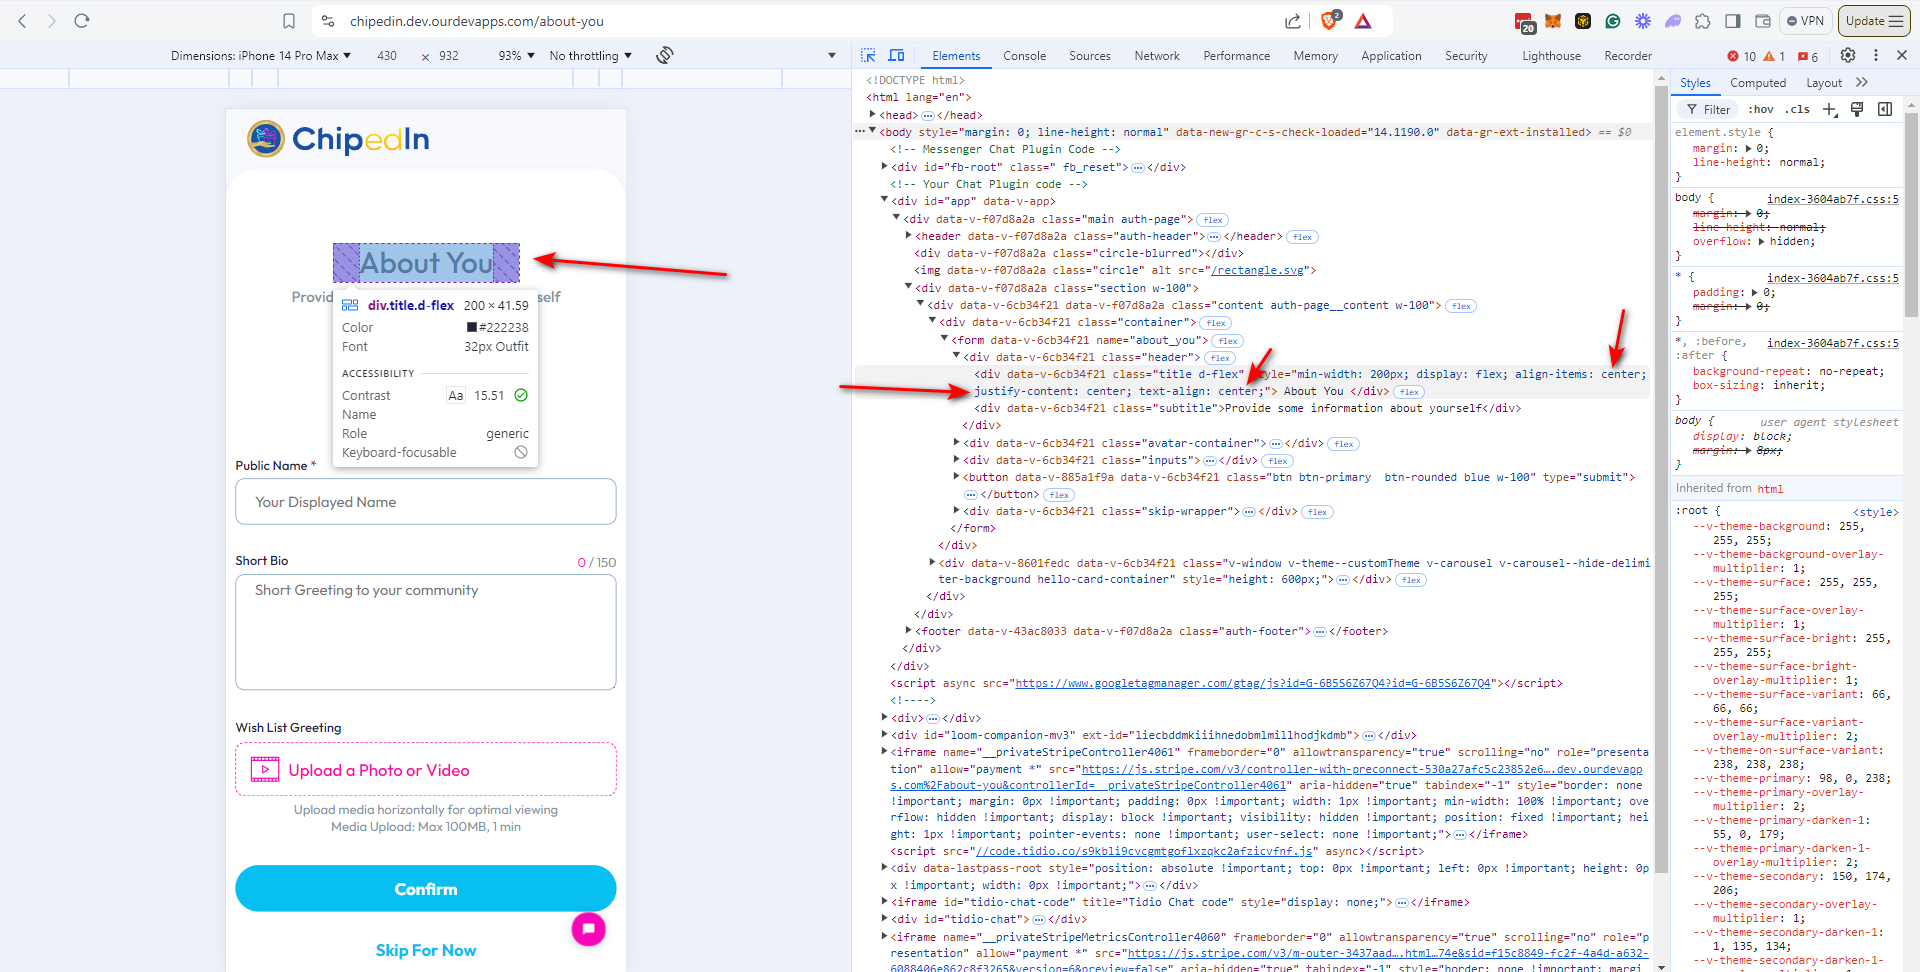This screenshot has height=972, width=1920.
Task: Go back using the browser back arrow
Action: [22, 20]
